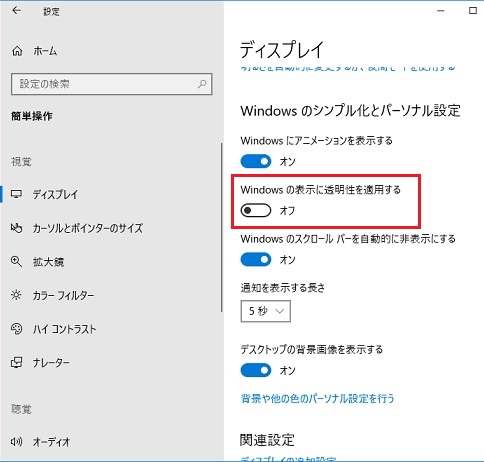Click the 視覚 category label
This screenshot has width=484, height=462.
click(21, 162)
